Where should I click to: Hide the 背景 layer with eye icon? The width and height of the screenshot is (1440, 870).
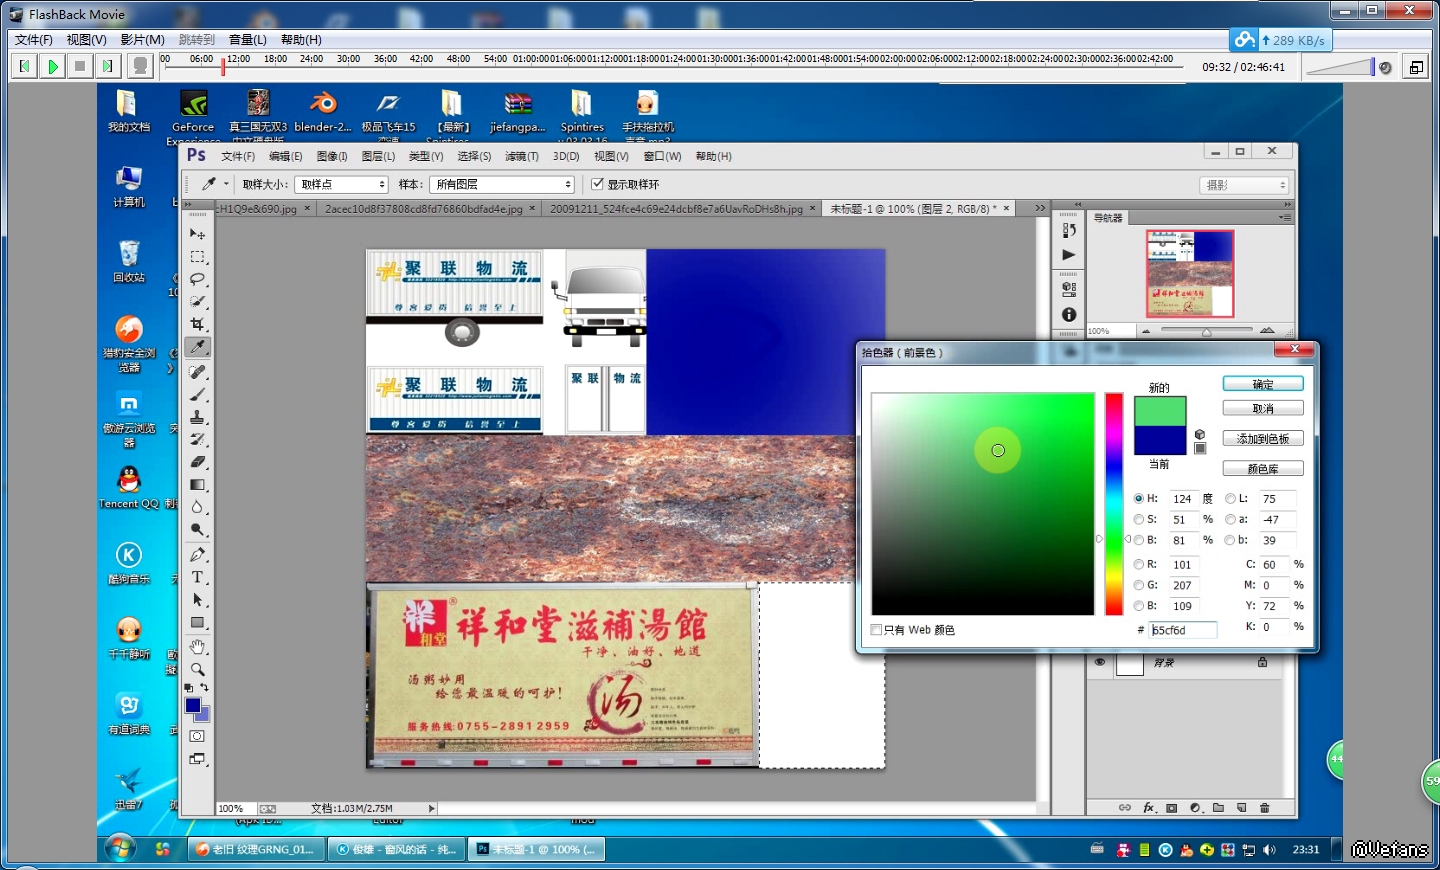tap(1100, 663)
